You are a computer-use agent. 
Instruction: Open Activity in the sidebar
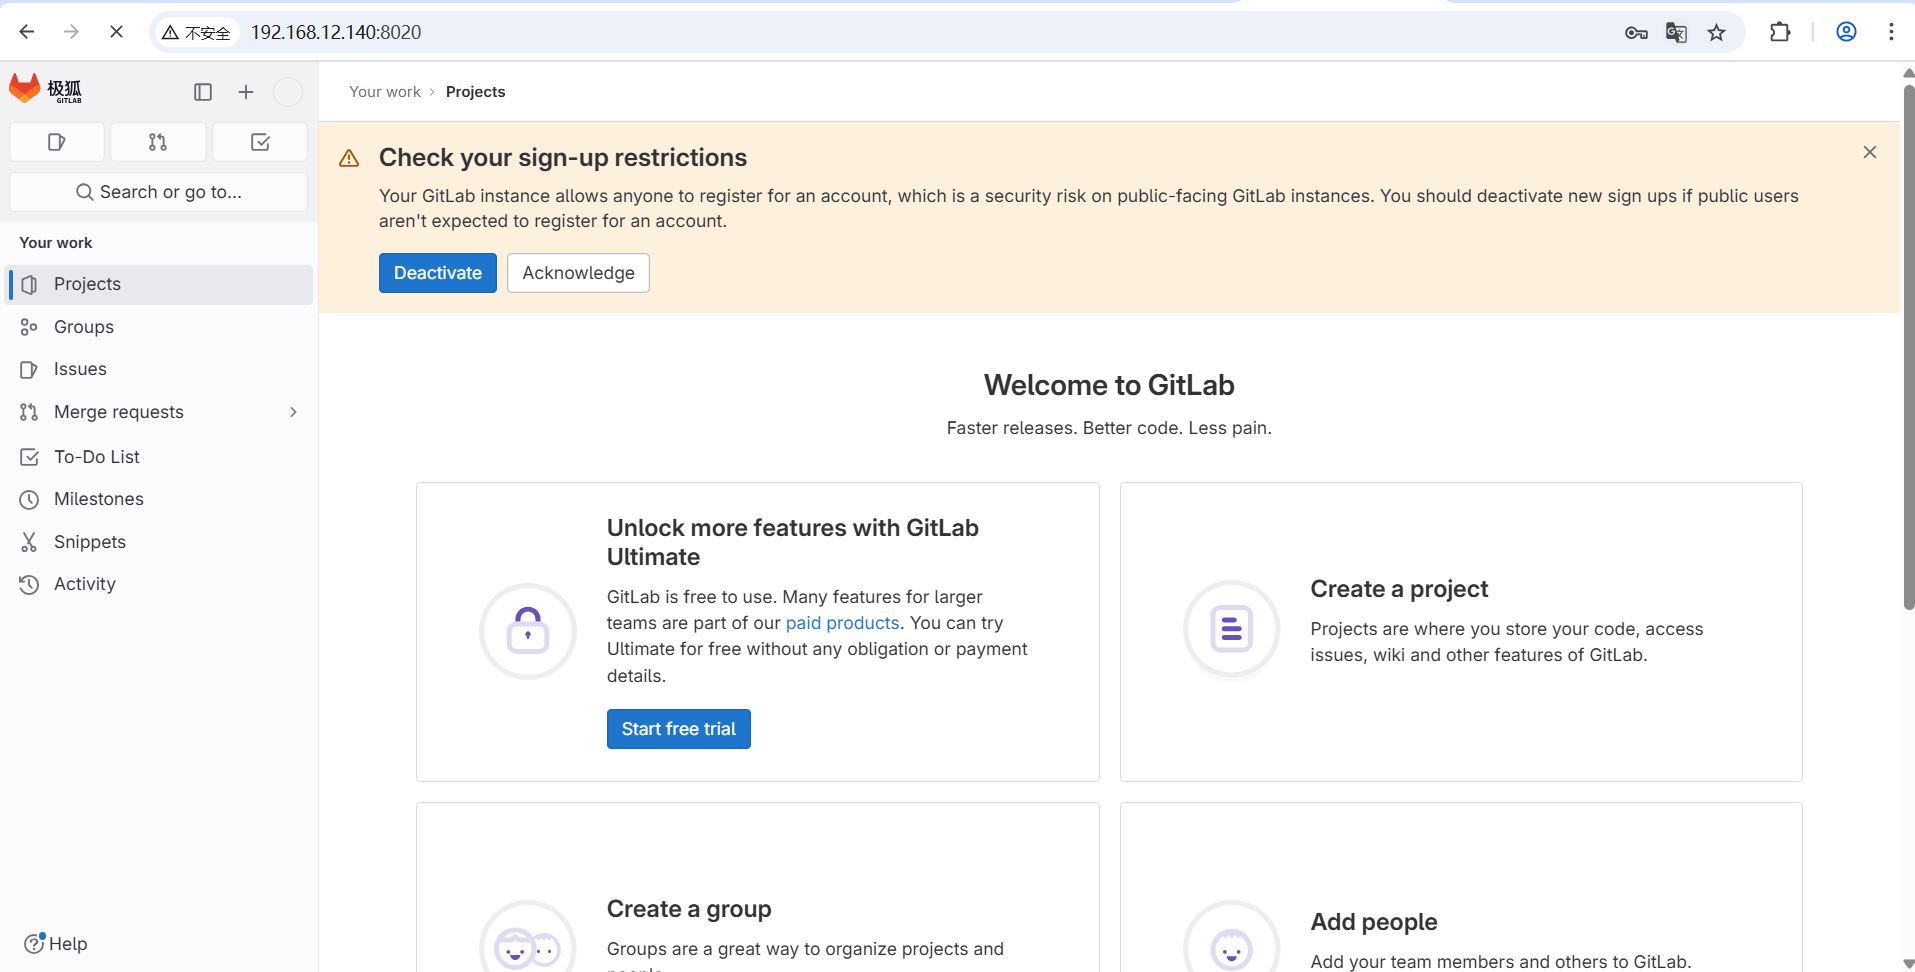[160, 584]
